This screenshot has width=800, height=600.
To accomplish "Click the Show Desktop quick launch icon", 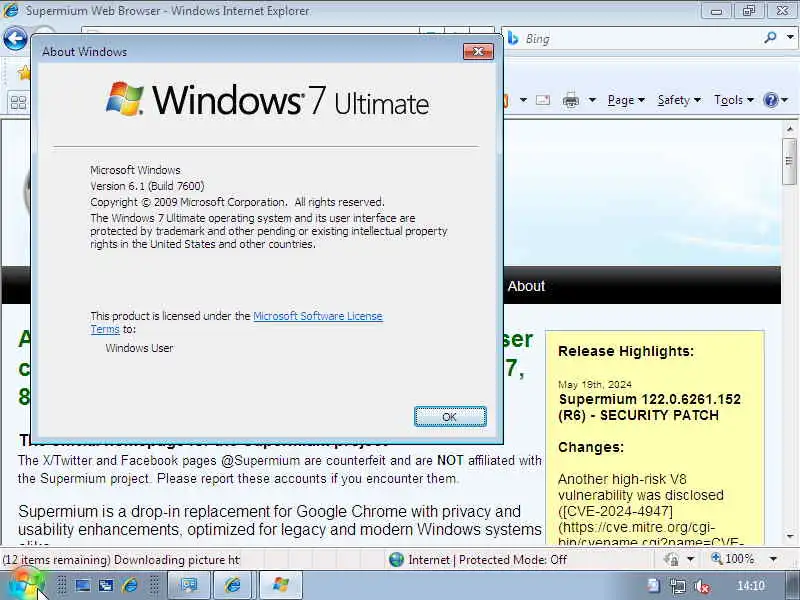I will (x=83, y=585).
